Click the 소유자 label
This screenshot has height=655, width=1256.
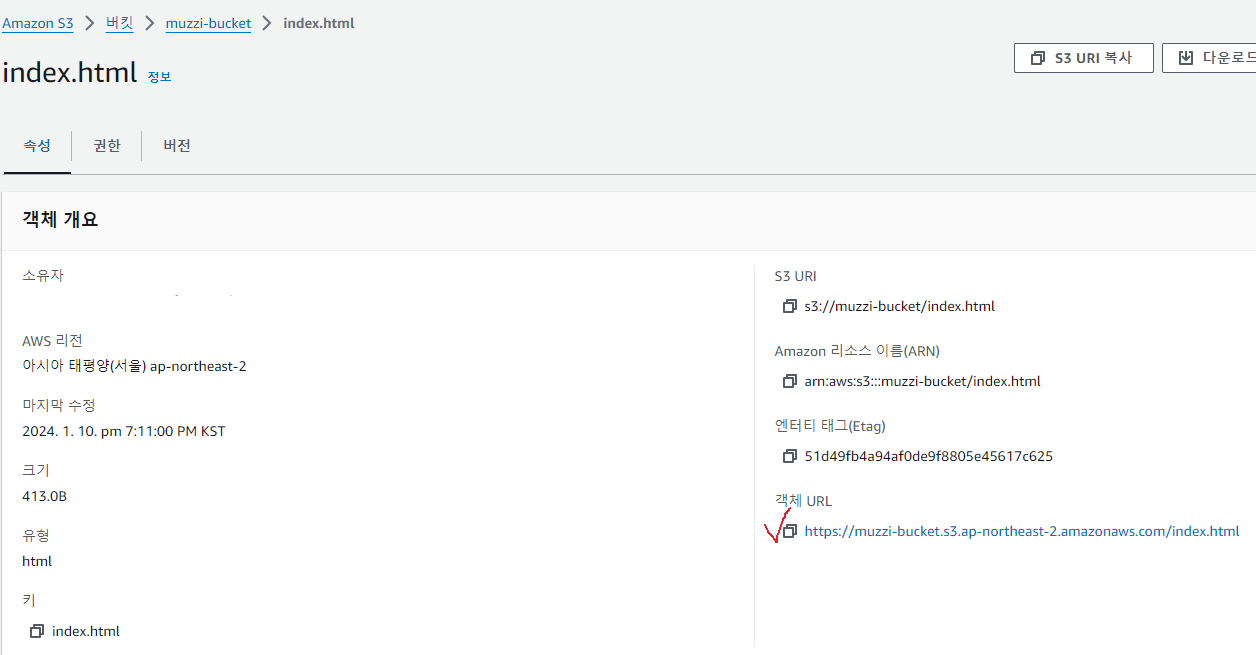coord(43,276)
